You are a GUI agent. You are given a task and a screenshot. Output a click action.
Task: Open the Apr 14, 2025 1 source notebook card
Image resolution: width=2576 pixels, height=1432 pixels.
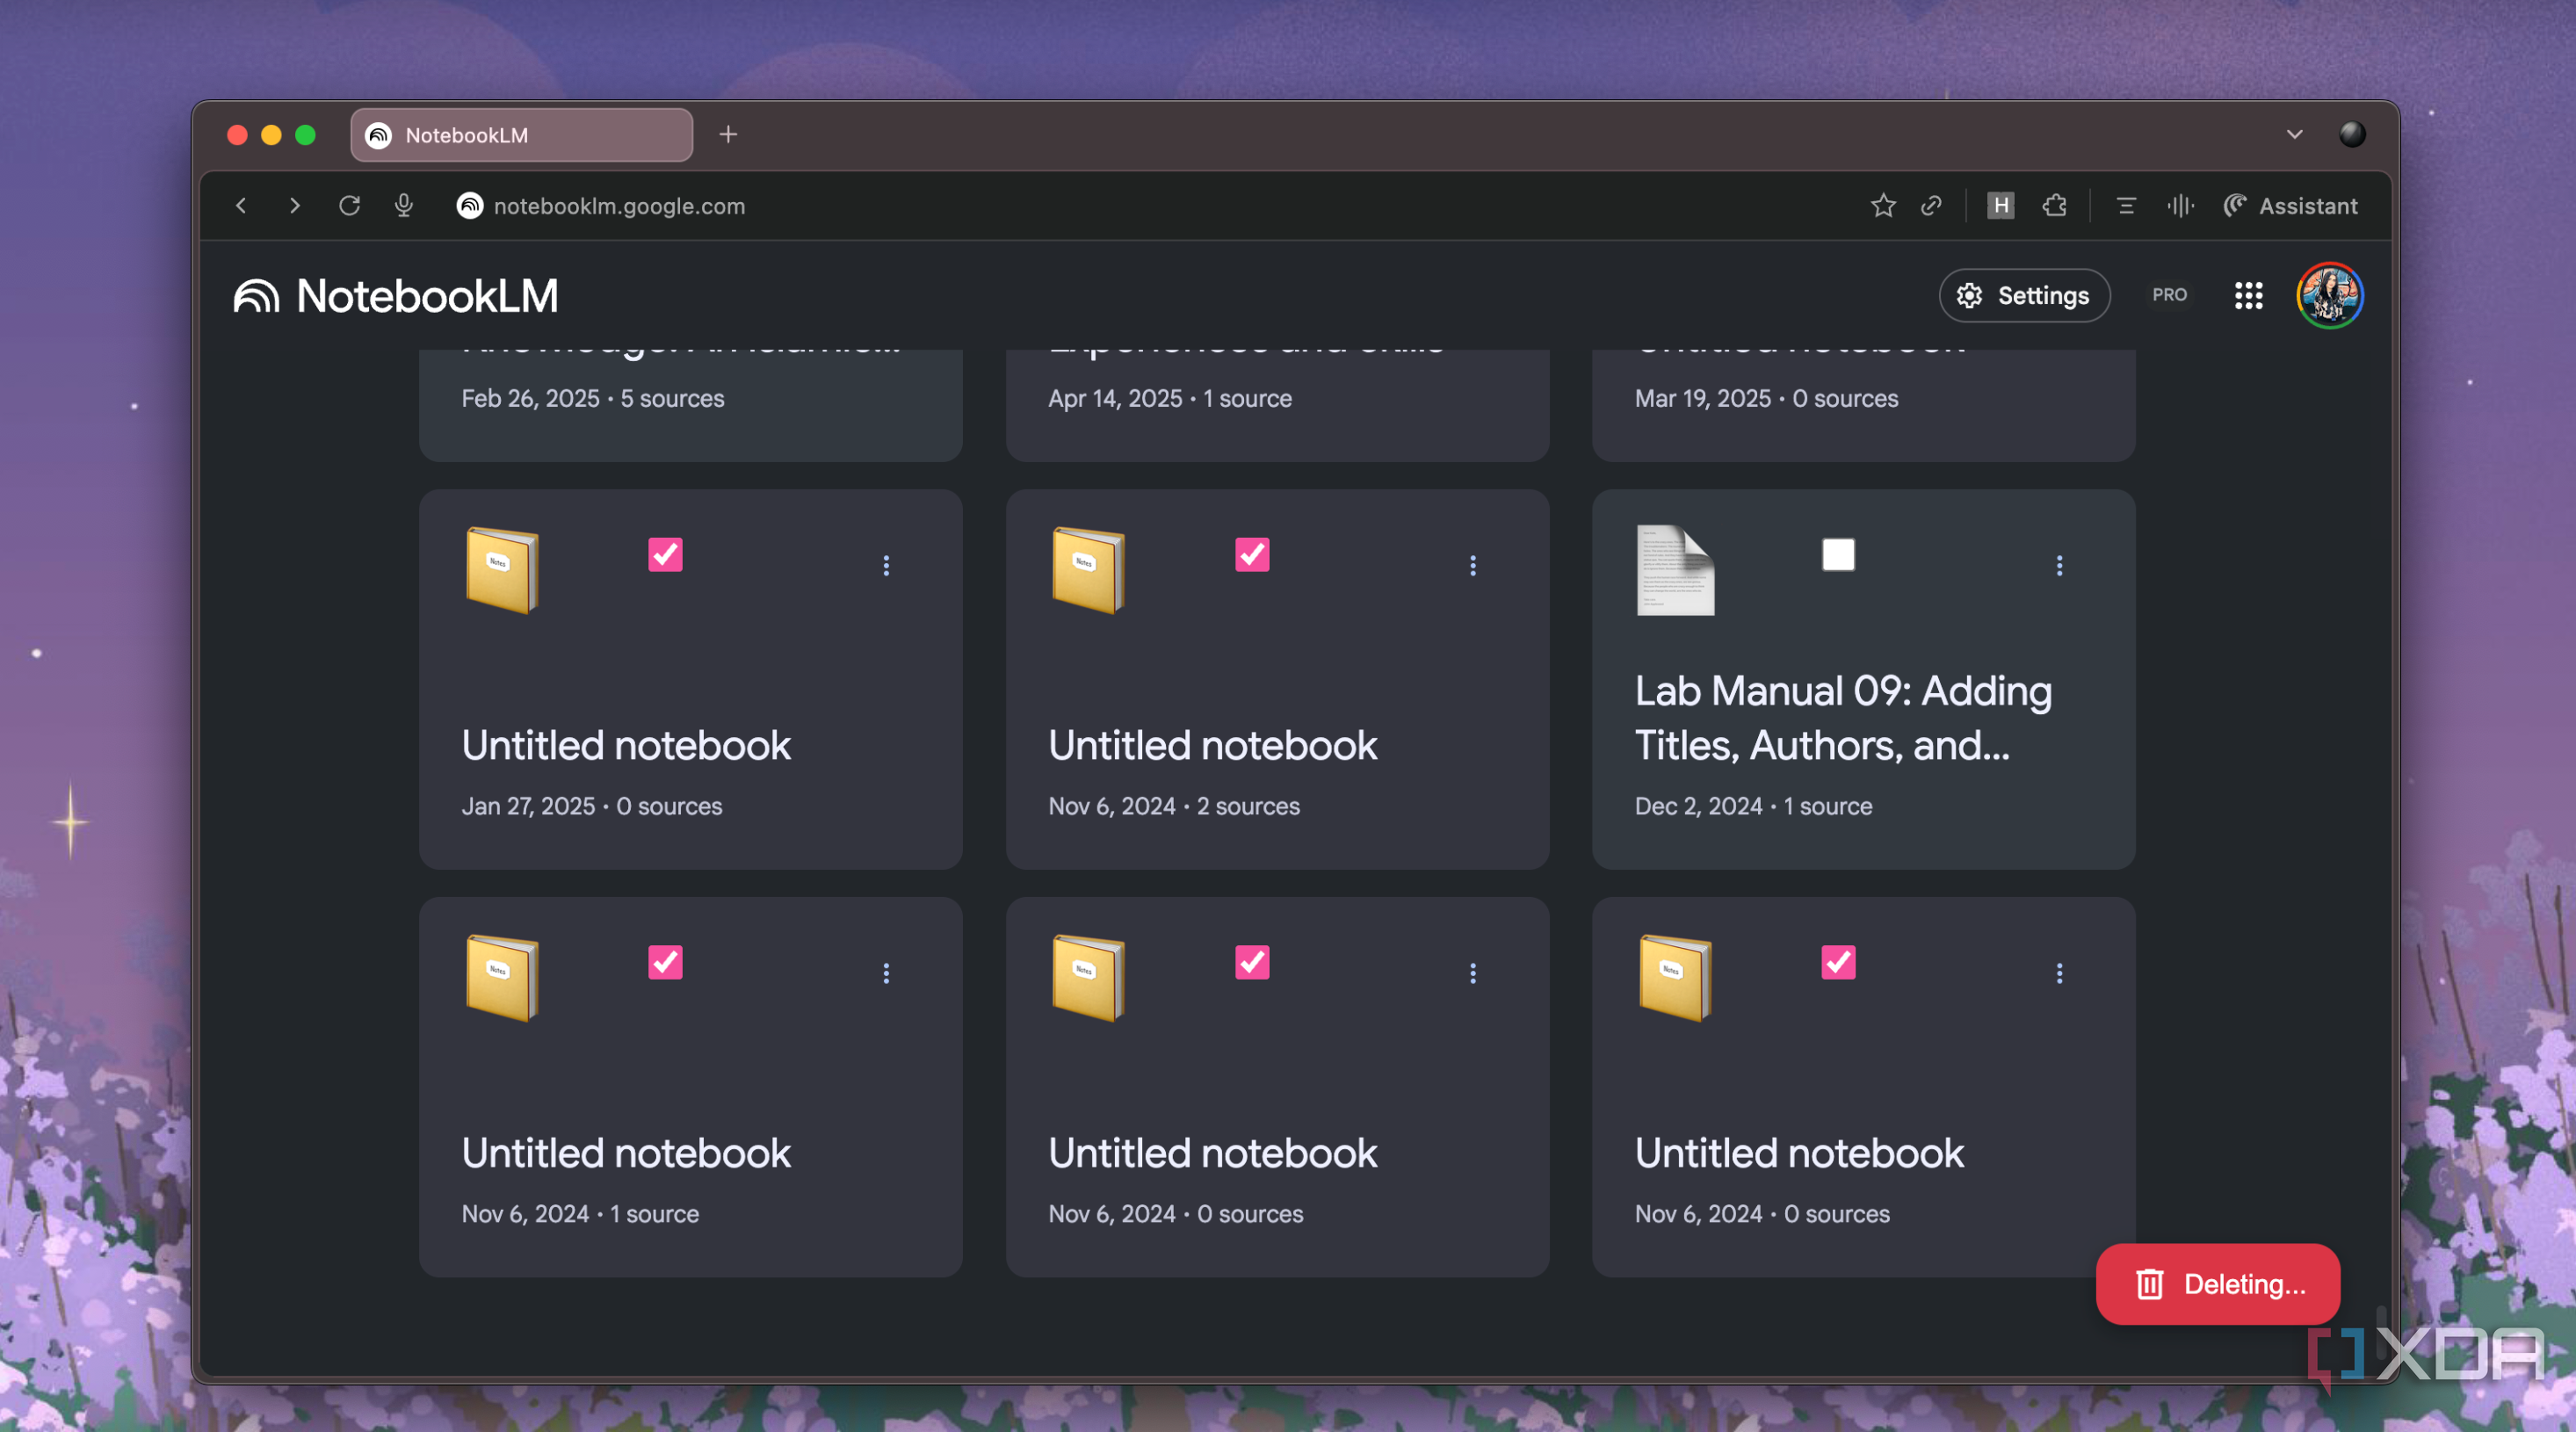pos(1277,404)
